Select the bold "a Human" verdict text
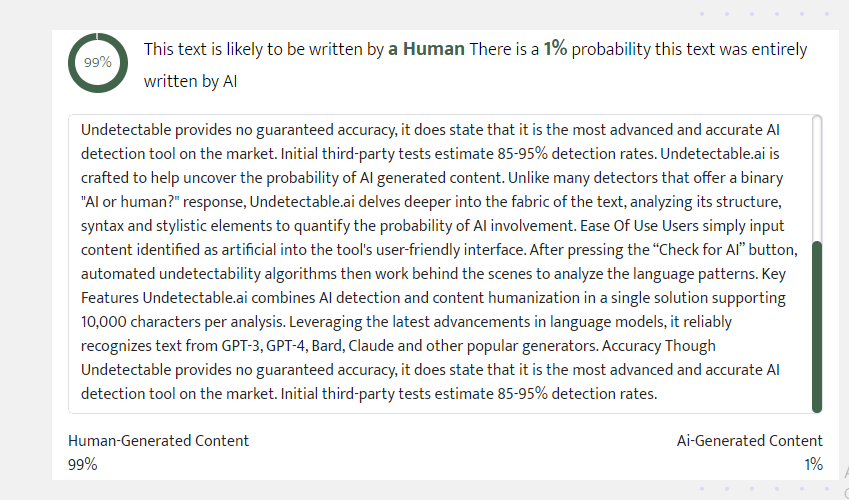Screen dimensions: 849x500 [x=426, y=49]
